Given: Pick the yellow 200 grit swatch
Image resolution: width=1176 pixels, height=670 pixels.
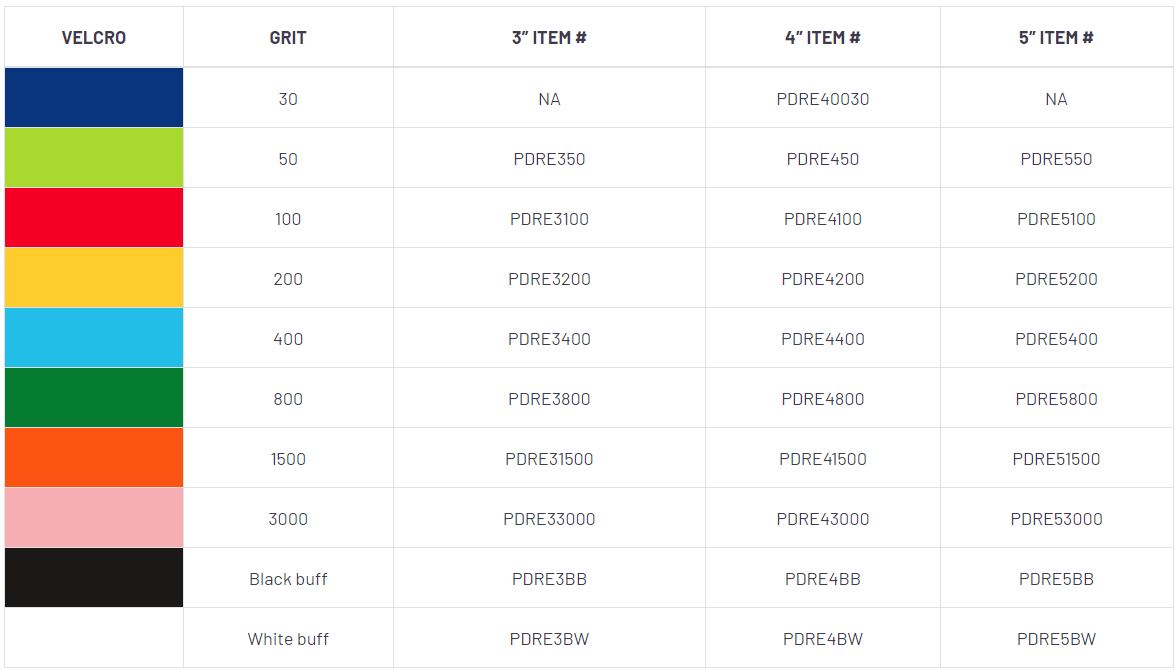Looking at the screenshot, I should click(94, 278).
